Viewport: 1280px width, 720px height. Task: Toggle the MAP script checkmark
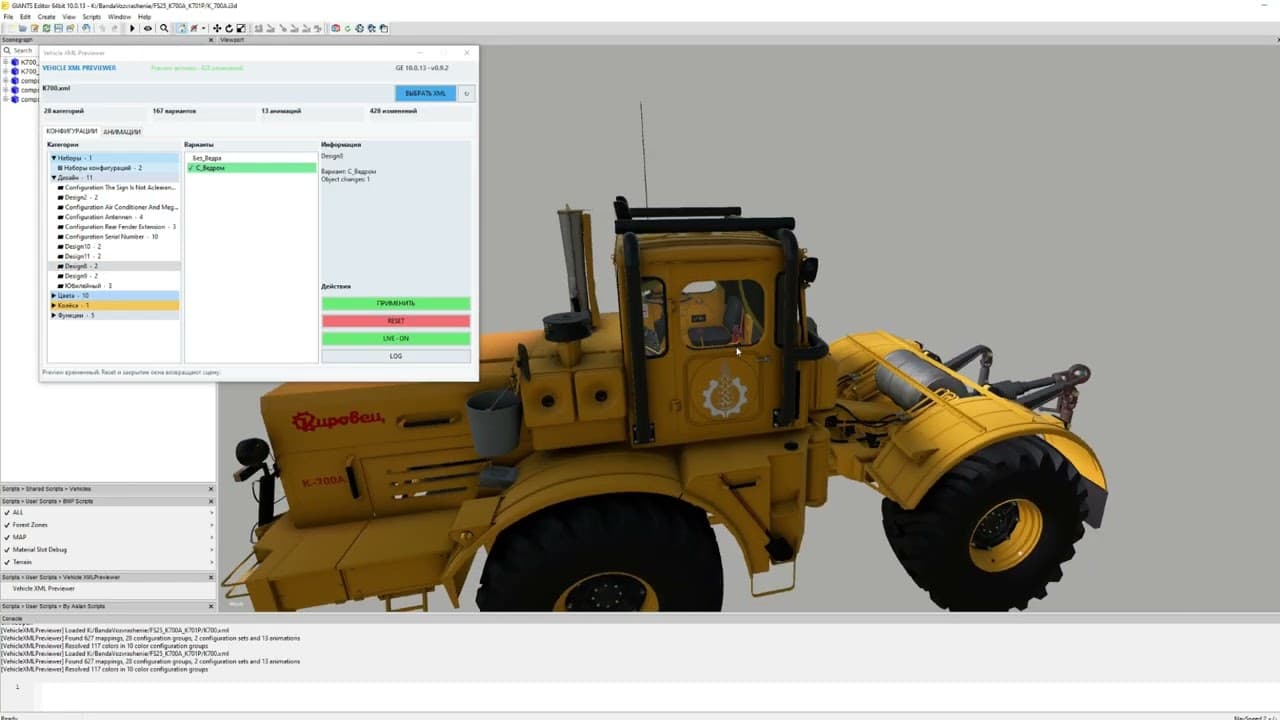pyautogui.click(x=6, y=537)
